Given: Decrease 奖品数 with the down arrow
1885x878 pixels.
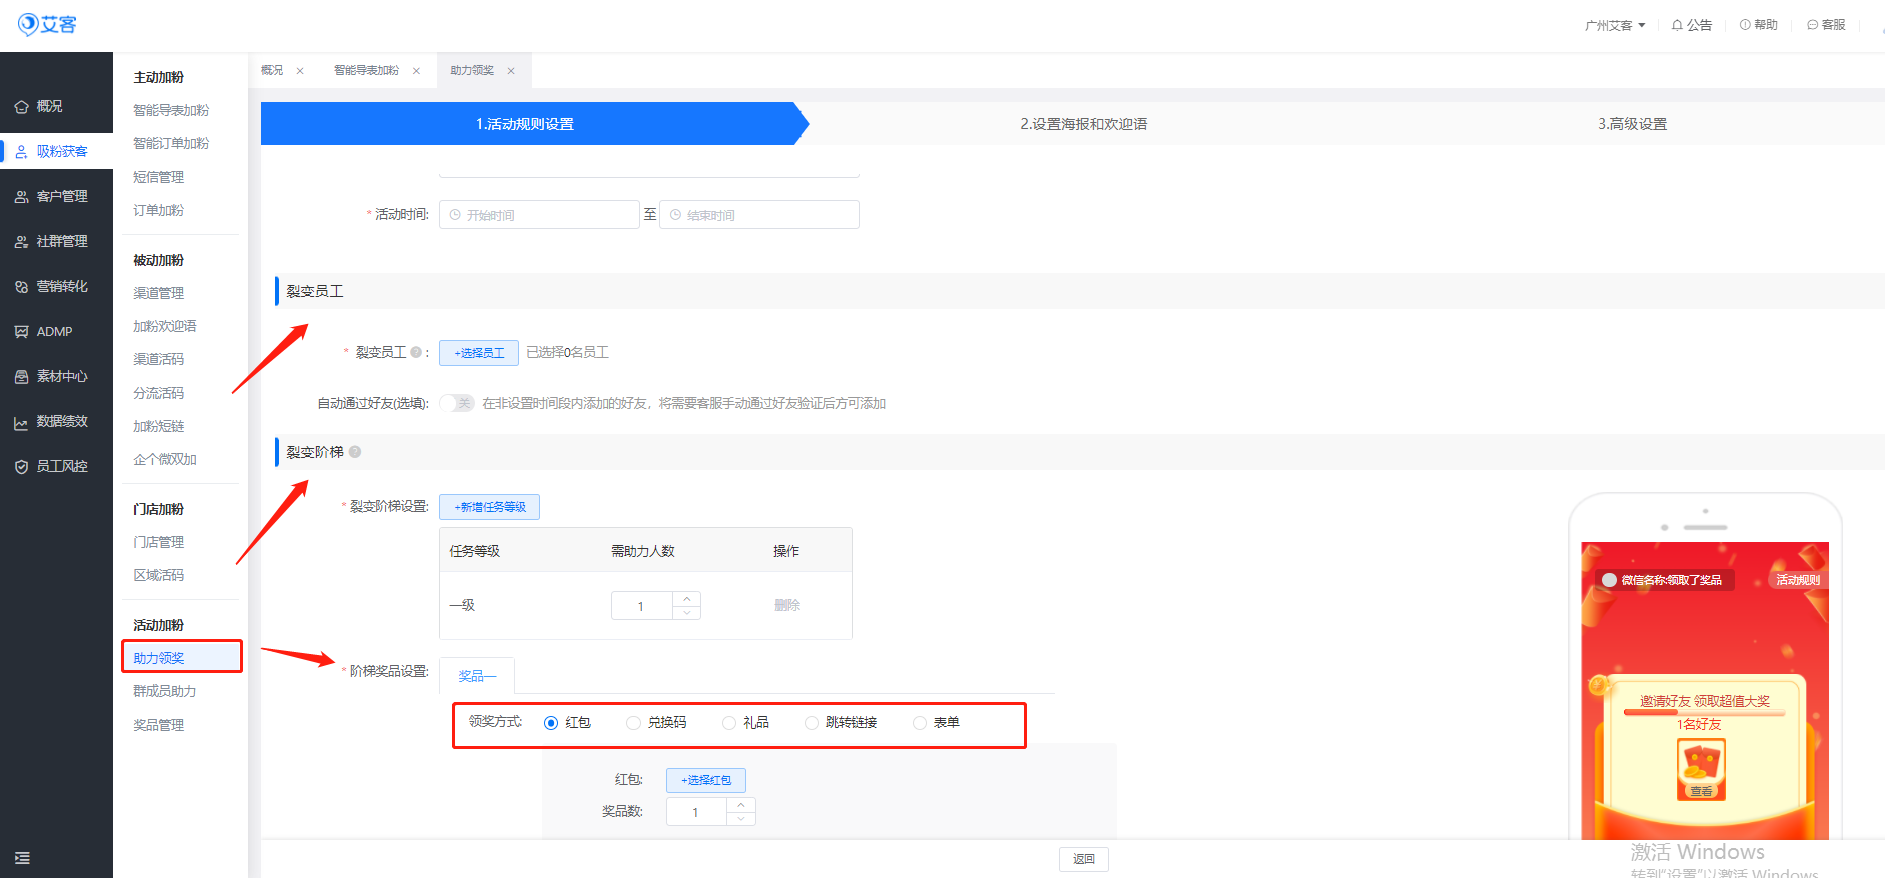Looking at the screenshot, I should pyautogui.click(x=741, y=819).
